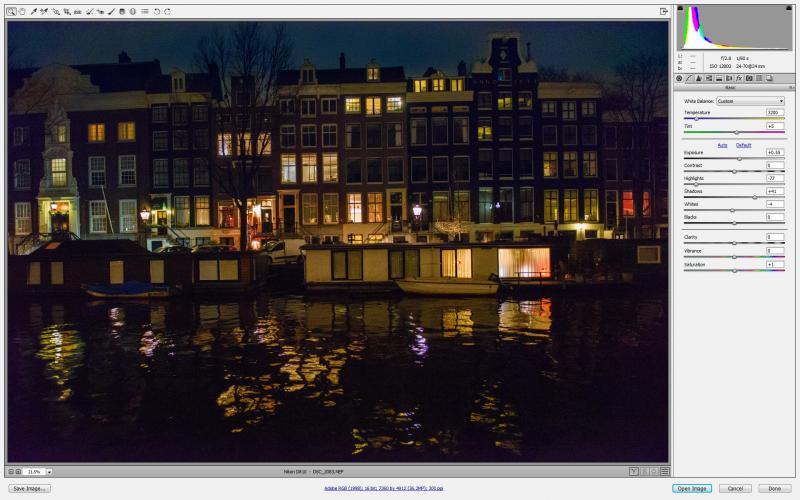Copy current settings to before icon
Viewport: 800px width, 500px height.
pos(654,472)
